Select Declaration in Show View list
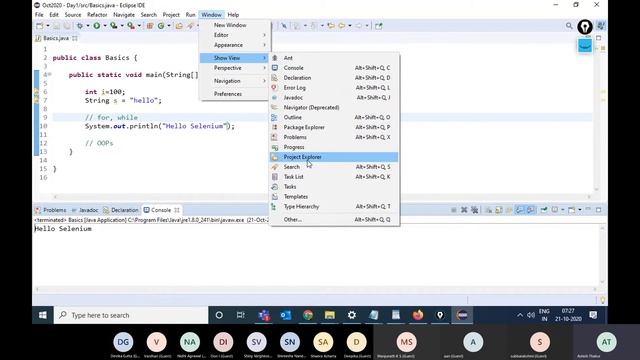This screenshot has height=360, width=640. [334, 78]
